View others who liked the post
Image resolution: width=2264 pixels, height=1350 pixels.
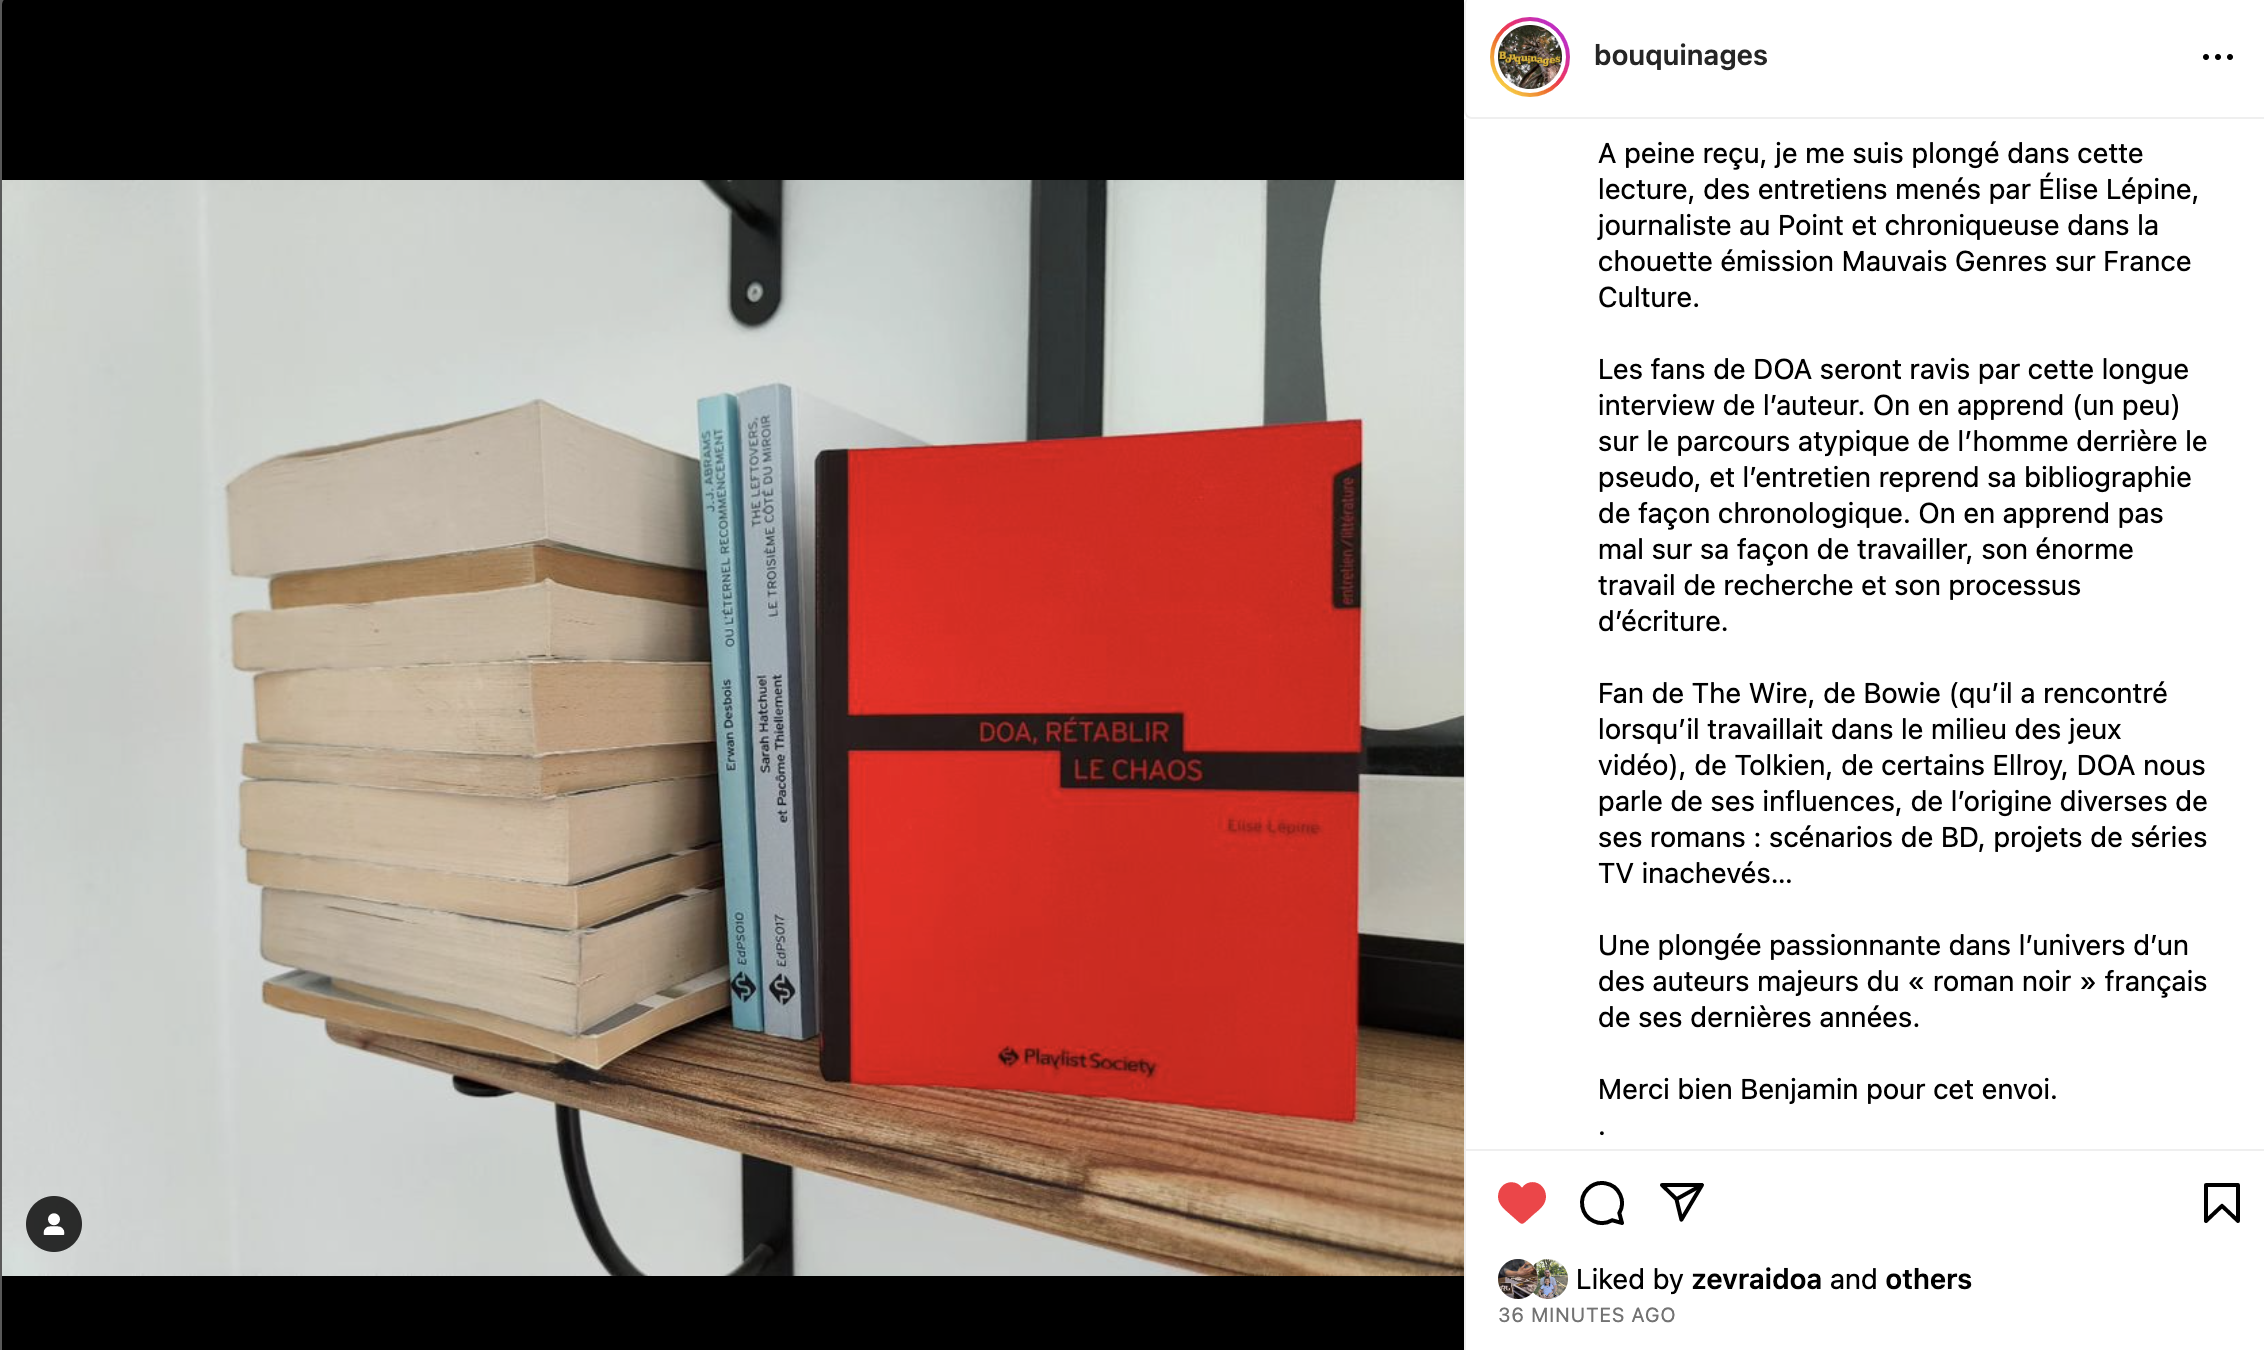(x=1928, y=1279)
